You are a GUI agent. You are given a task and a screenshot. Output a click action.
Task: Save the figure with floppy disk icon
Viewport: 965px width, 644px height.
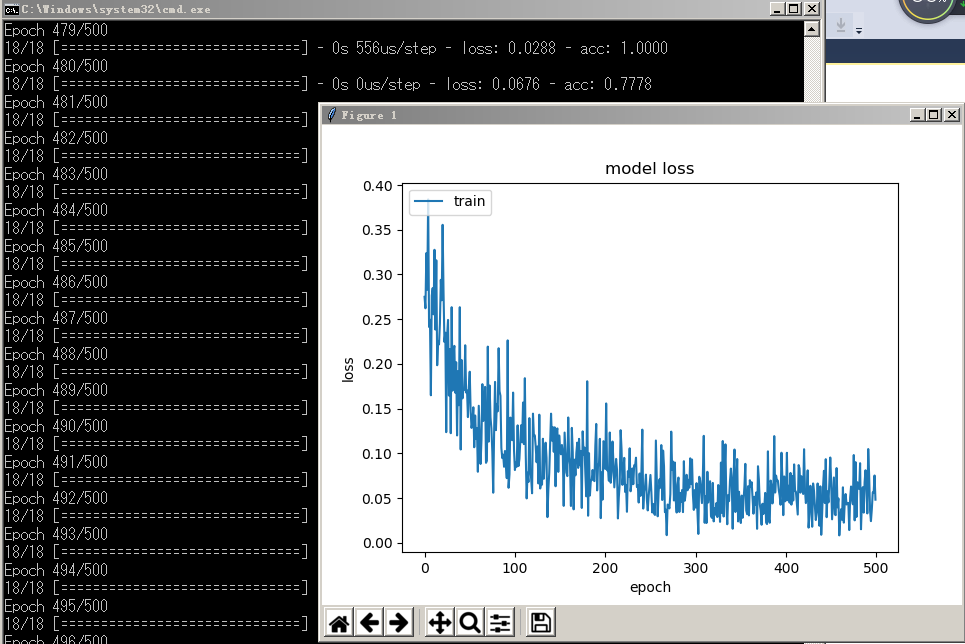541,623
